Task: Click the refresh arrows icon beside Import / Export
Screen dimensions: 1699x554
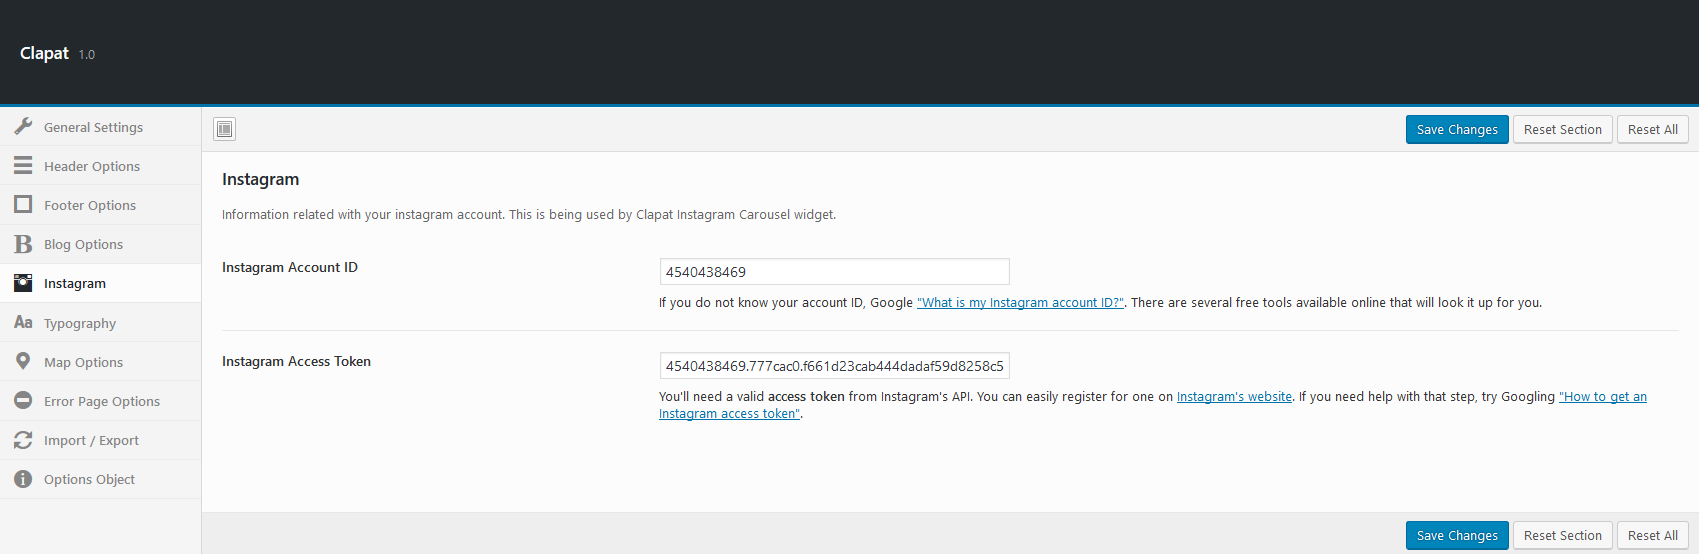Action: [23, 440]
